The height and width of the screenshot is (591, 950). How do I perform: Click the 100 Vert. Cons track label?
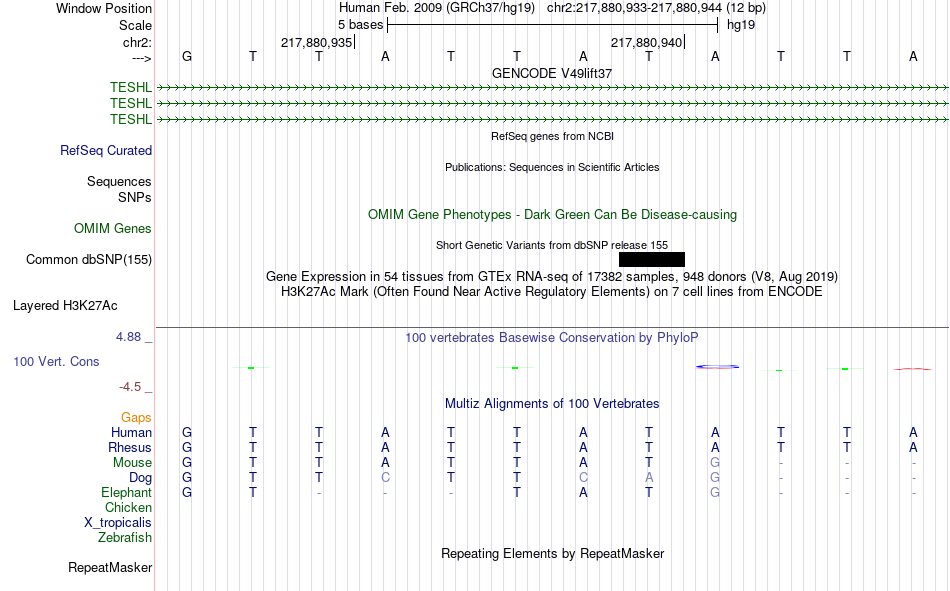[56, 361]
